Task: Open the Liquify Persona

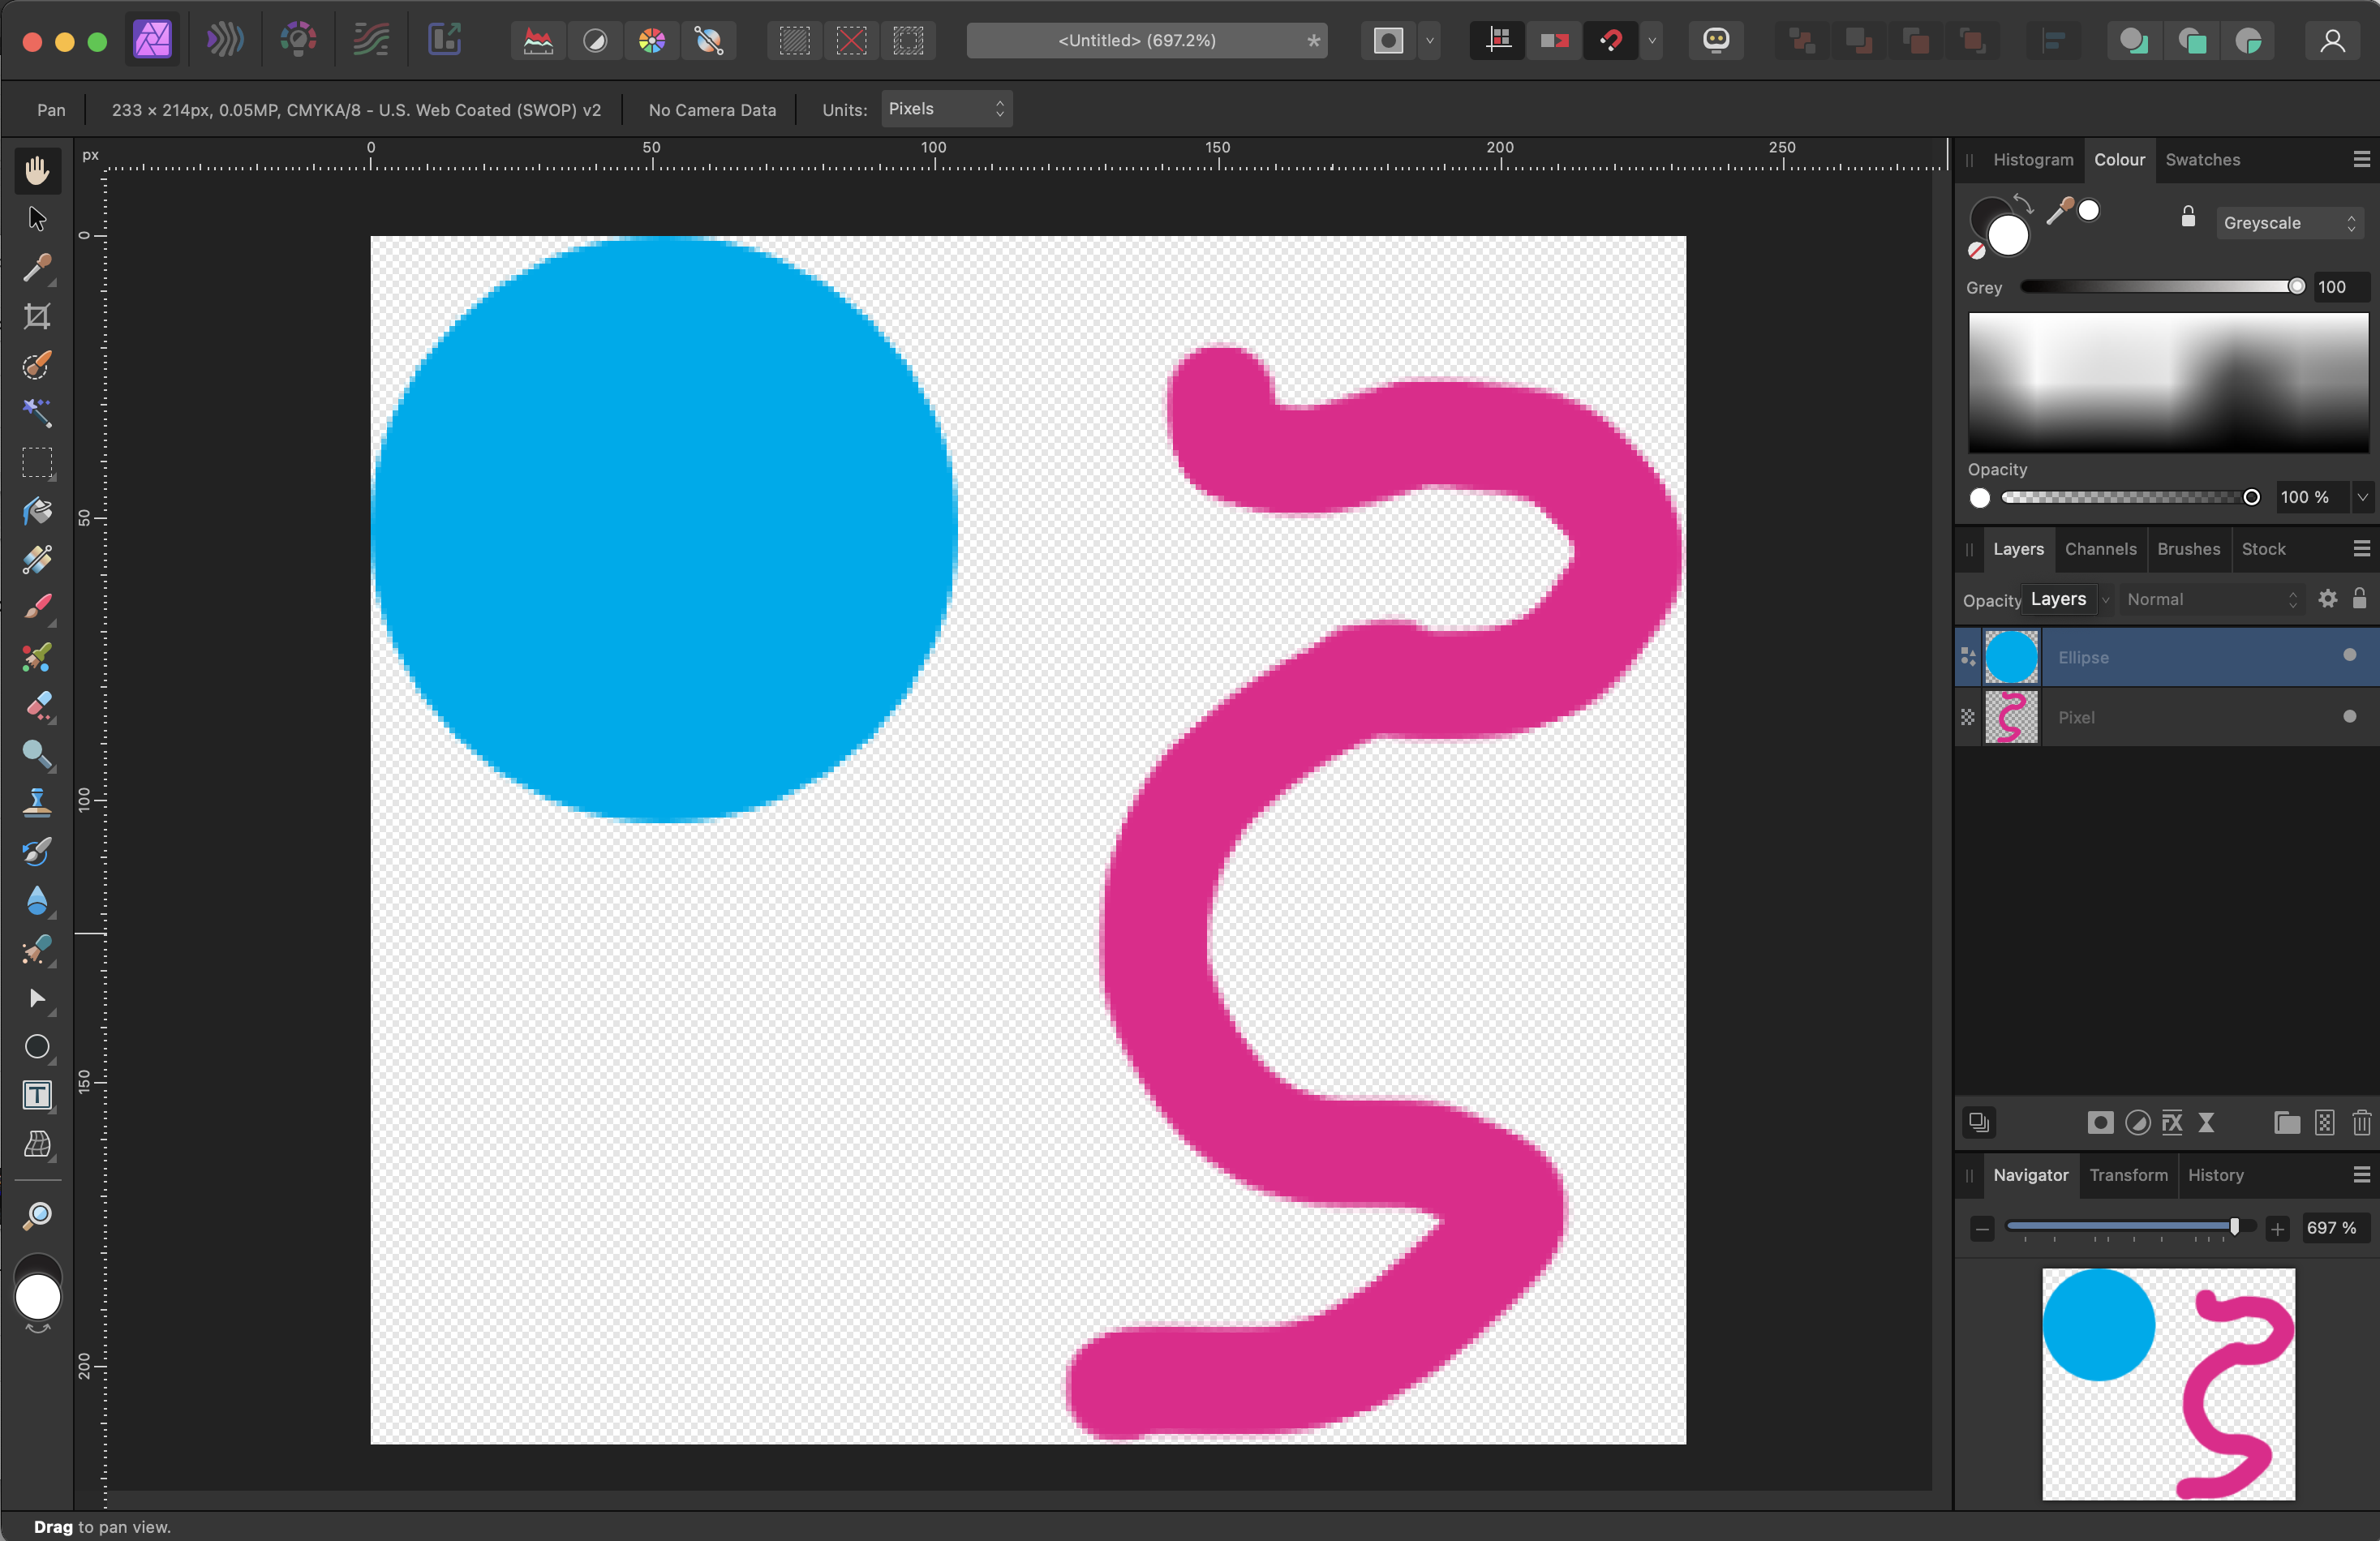Action: [x=225, y=41]
